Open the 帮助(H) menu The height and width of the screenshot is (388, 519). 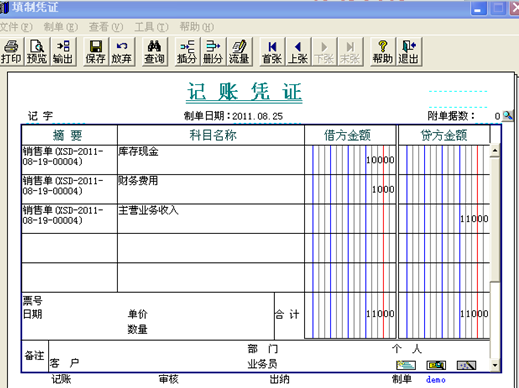click(197, 27)
